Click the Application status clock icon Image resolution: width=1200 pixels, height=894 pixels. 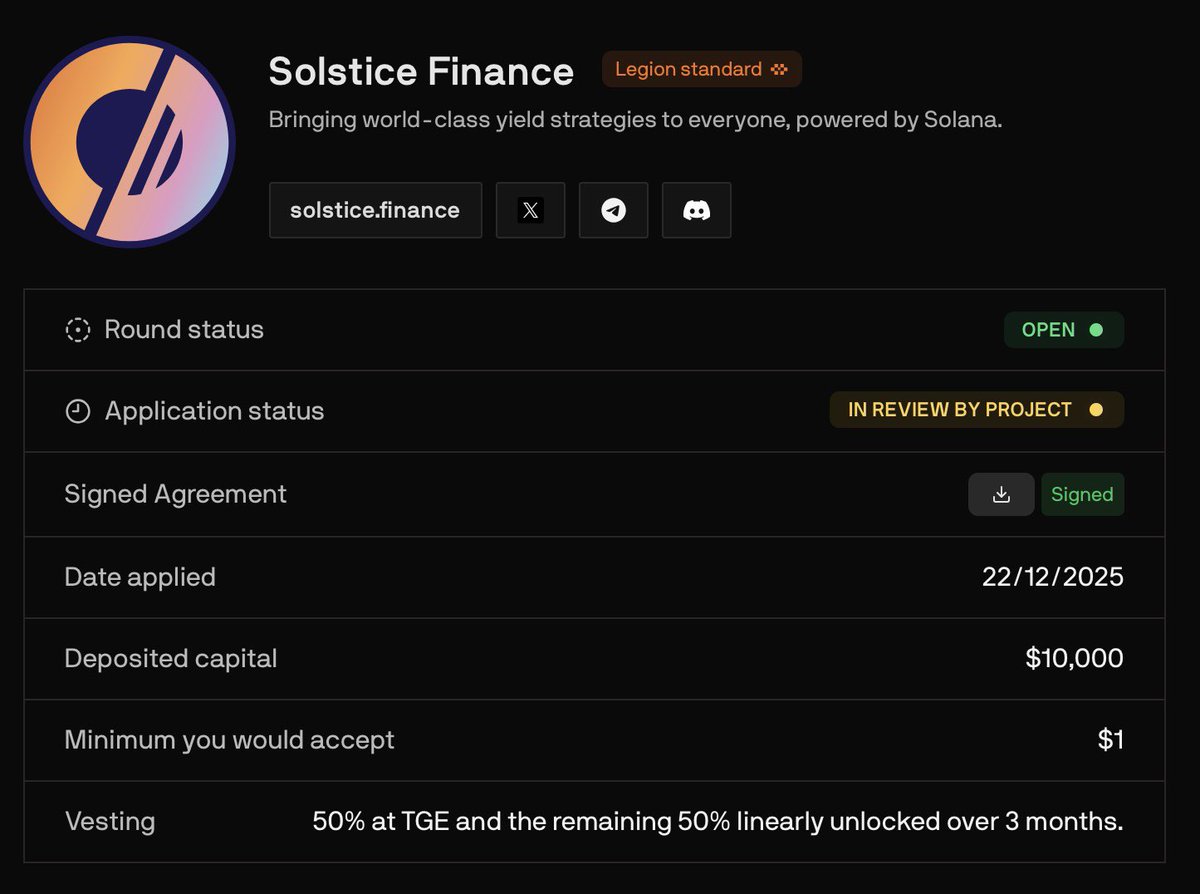77,411
